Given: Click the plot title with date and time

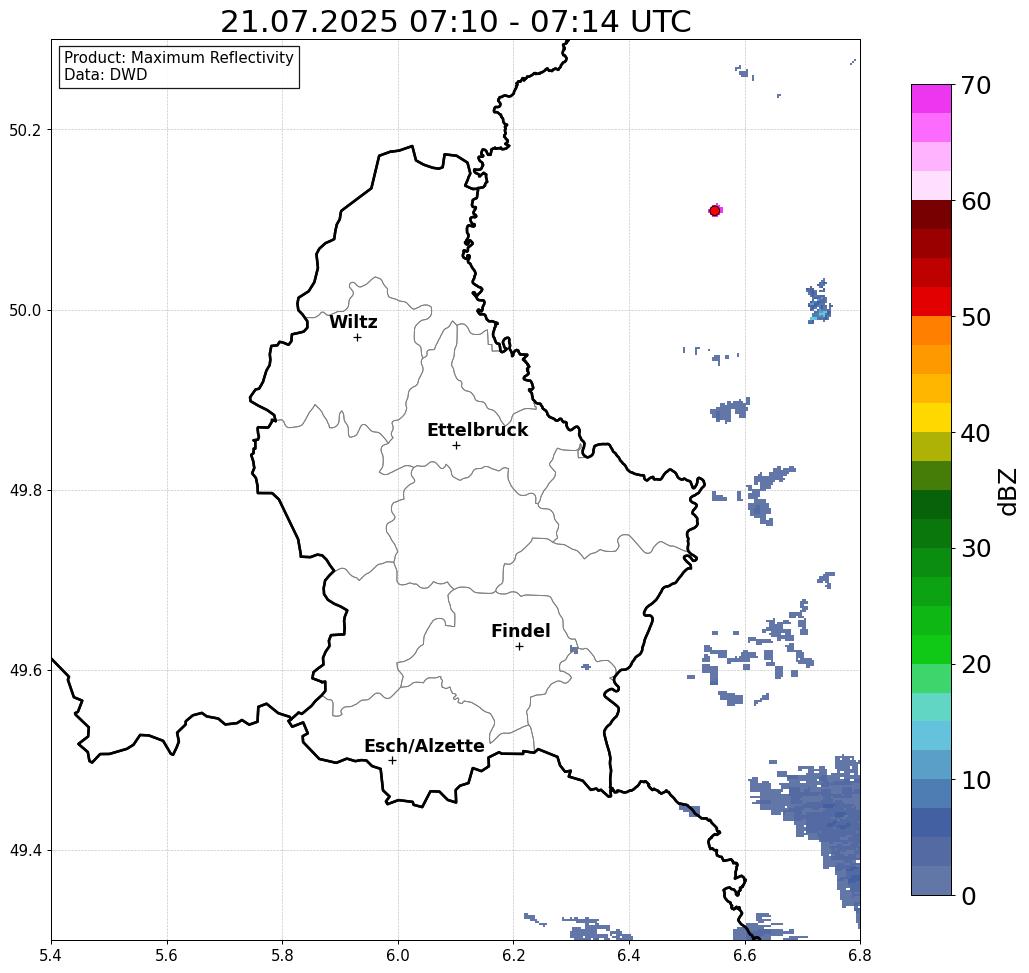Looking at the screenshot, I should [455, 22].
